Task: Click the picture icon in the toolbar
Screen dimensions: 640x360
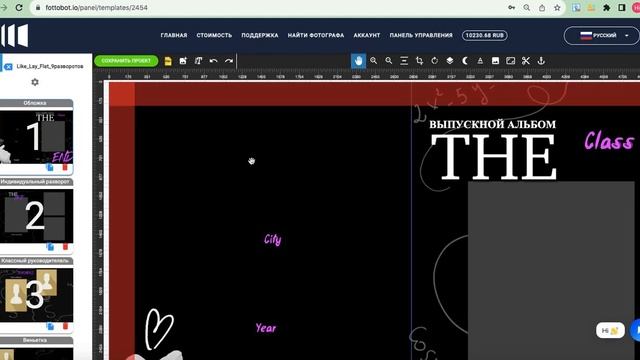Action: pyautogui.click(x=495, y=61)
